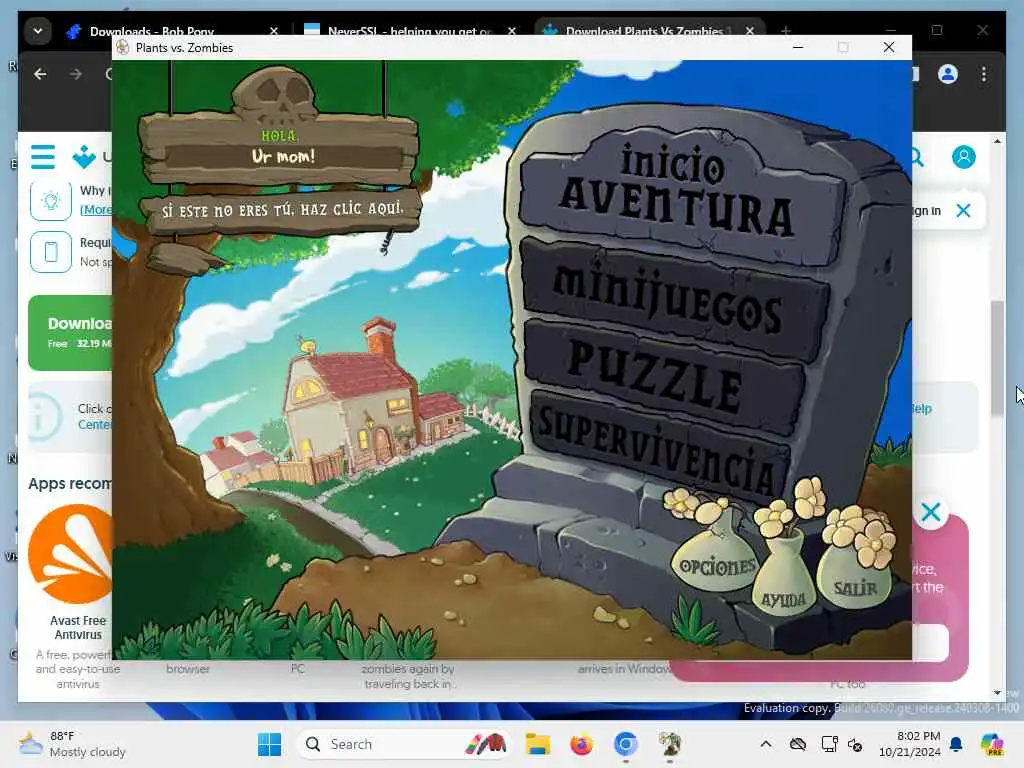Click the cloud sync tray icon
Viewport: 1024px width, 768px height.
pyautogui.click(x=797, y=744)
